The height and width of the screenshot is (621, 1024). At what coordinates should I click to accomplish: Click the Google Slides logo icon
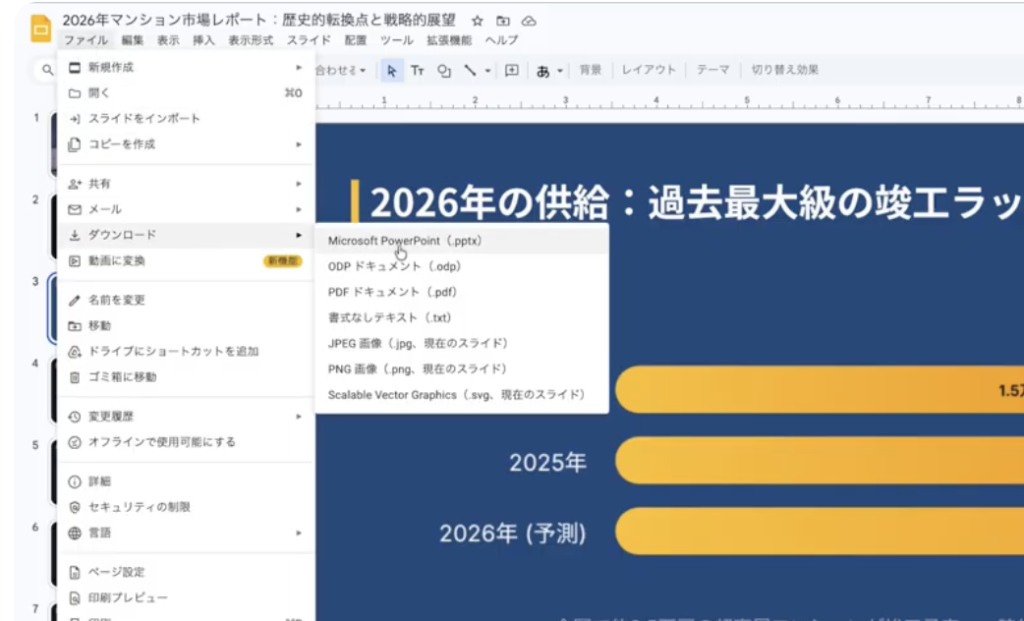click(x=41, y=29)
